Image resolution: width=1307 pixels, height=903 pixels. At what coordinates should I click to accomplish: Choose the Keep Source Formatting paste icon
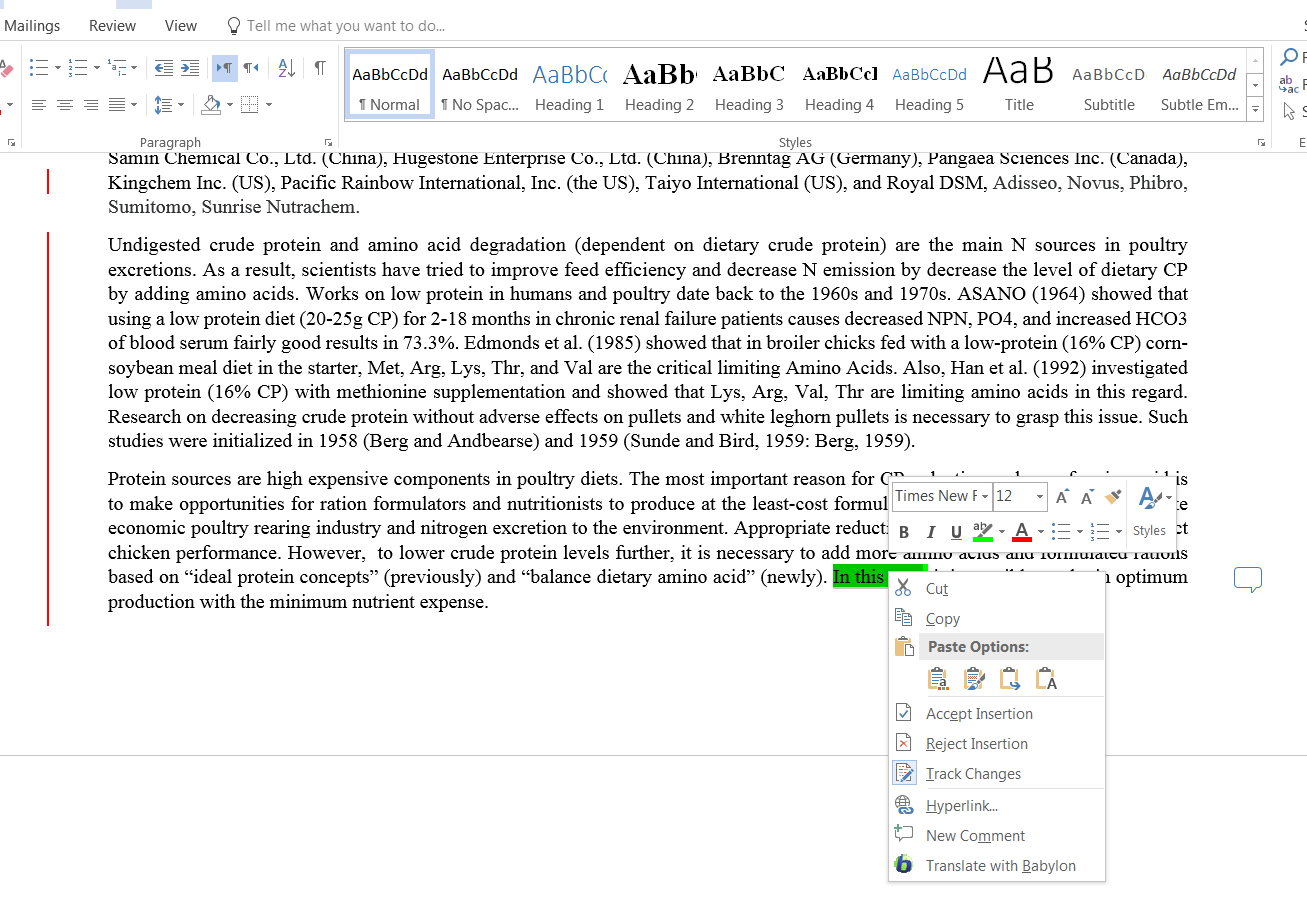[x=974, y=680]
